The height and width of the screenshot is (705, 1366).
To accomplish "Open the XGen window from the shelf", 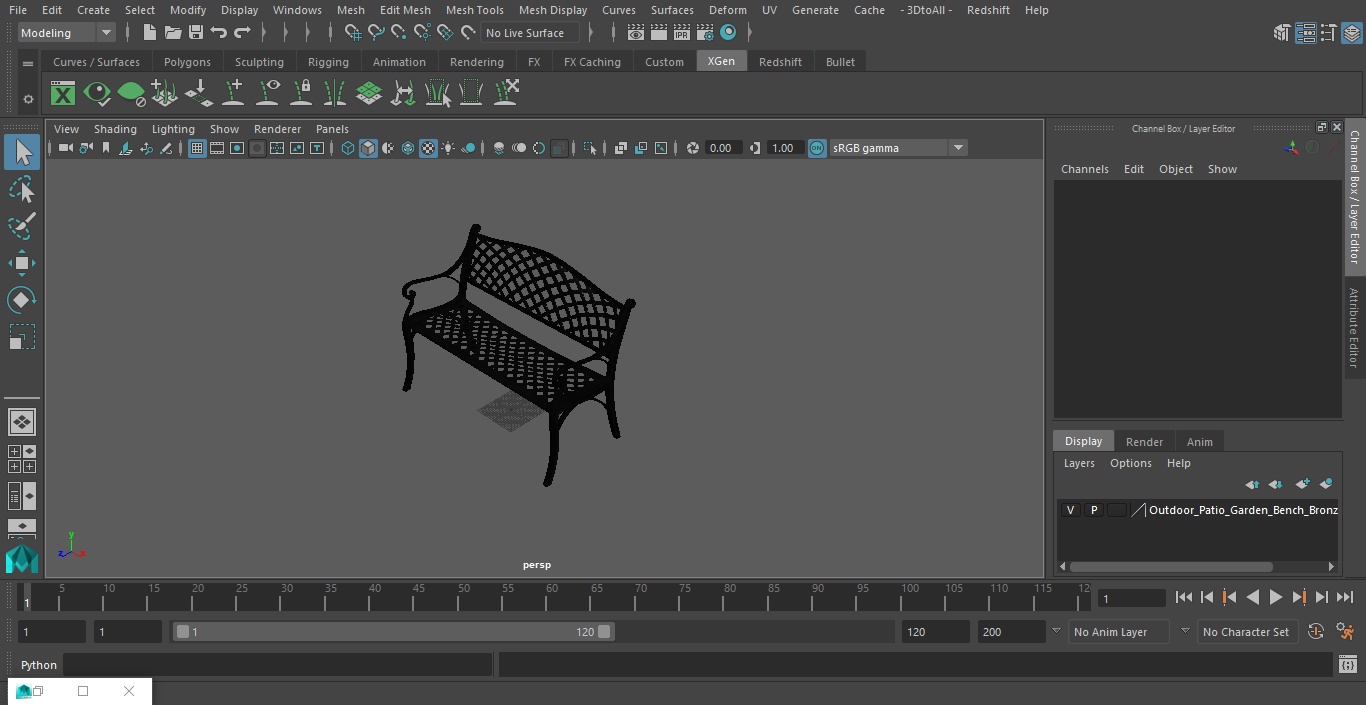I will [x=63, y=94].
